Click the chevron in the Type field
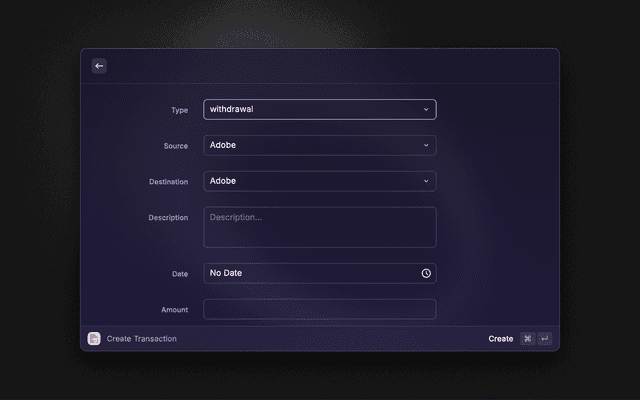The height and width of the screenshot is (400, 640). coord(426,109)
